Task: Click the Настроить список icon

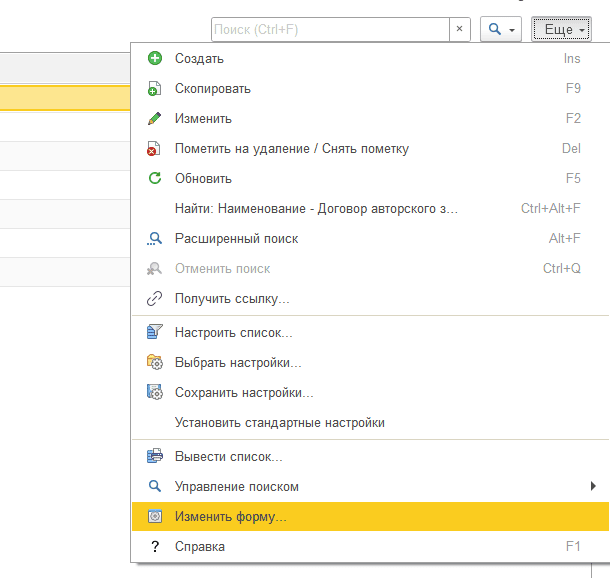Action: tap(154, 333)
